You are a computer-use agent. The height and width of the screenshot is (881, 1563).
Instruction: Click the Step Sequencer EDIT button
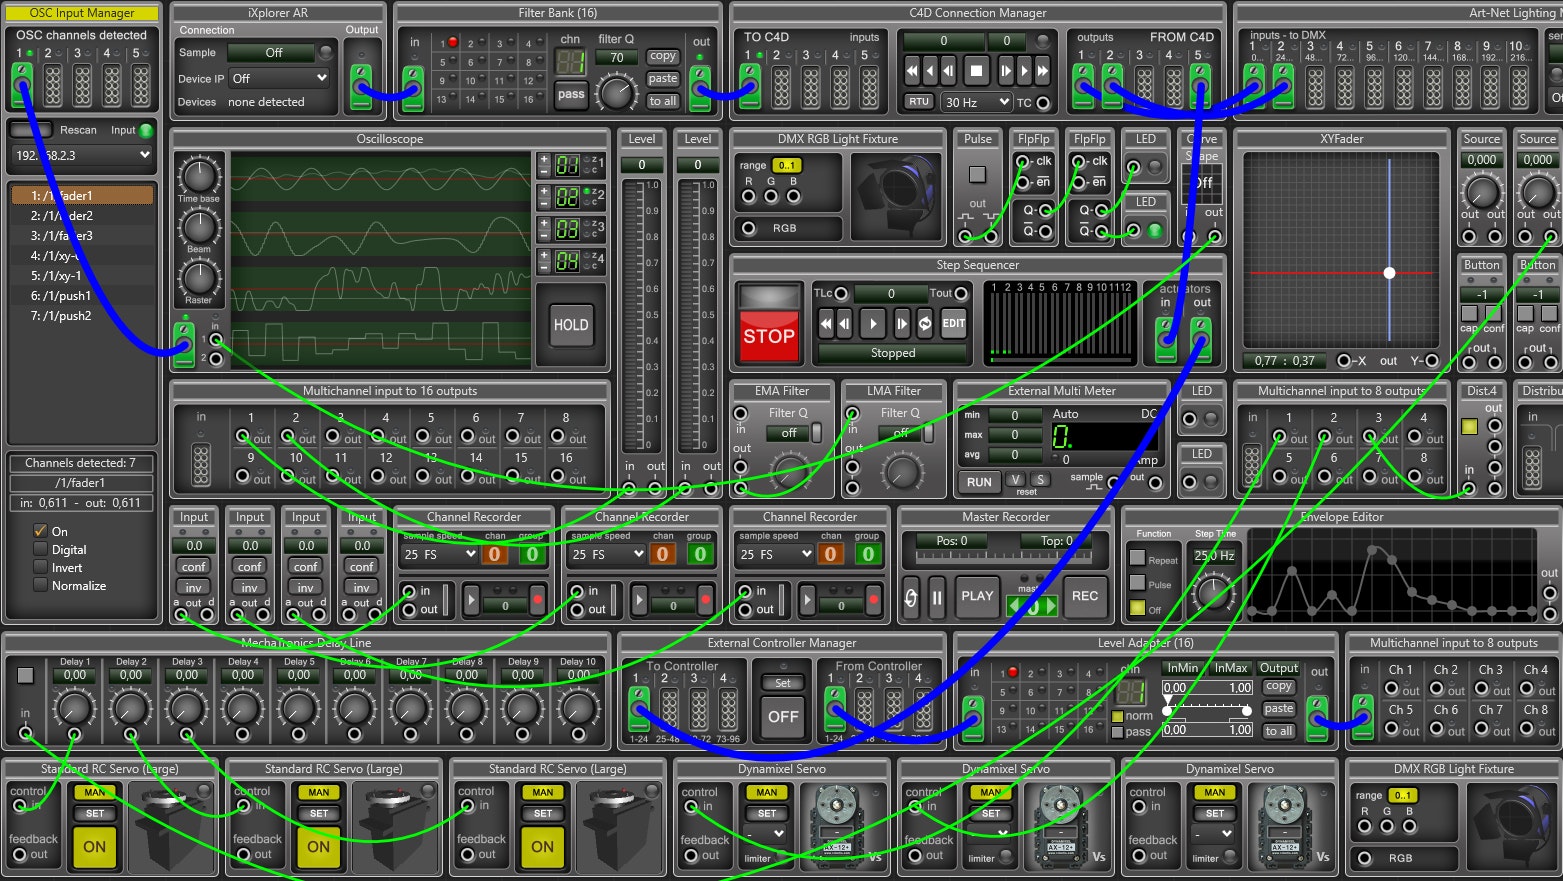(954, 323)
